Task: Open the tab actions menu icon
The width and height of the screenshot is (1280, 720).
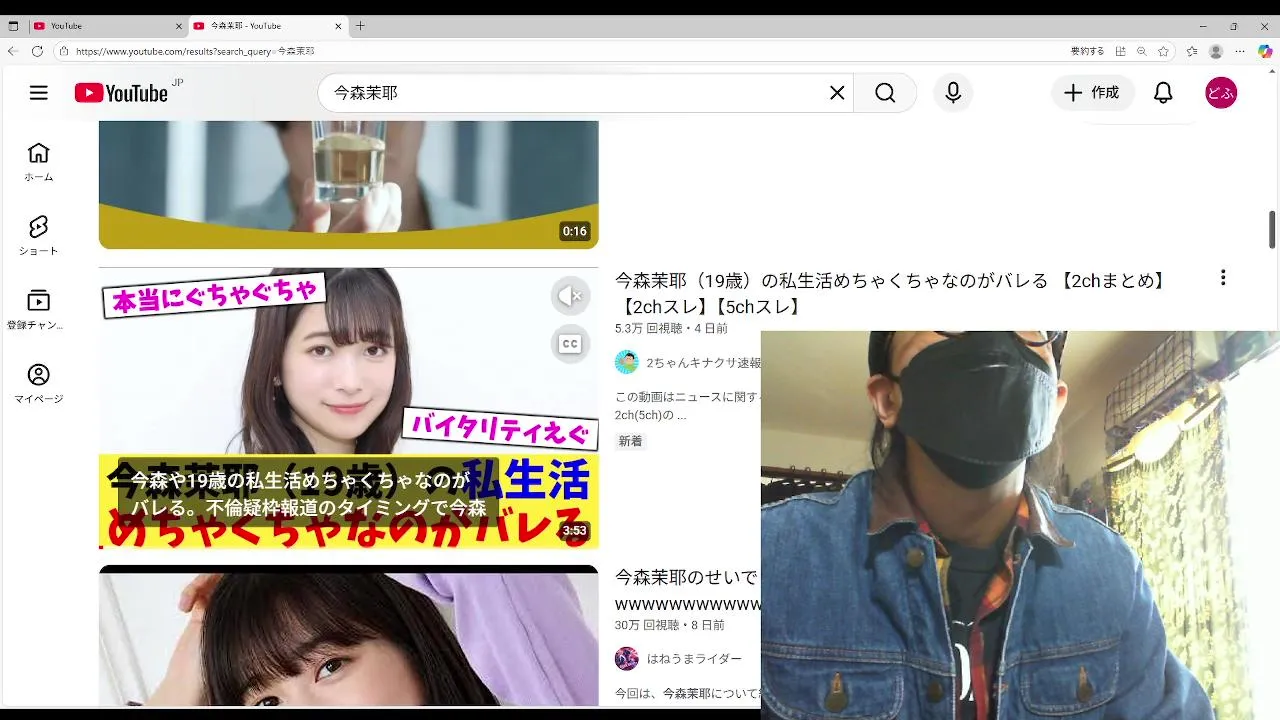Action: [14, 26]
